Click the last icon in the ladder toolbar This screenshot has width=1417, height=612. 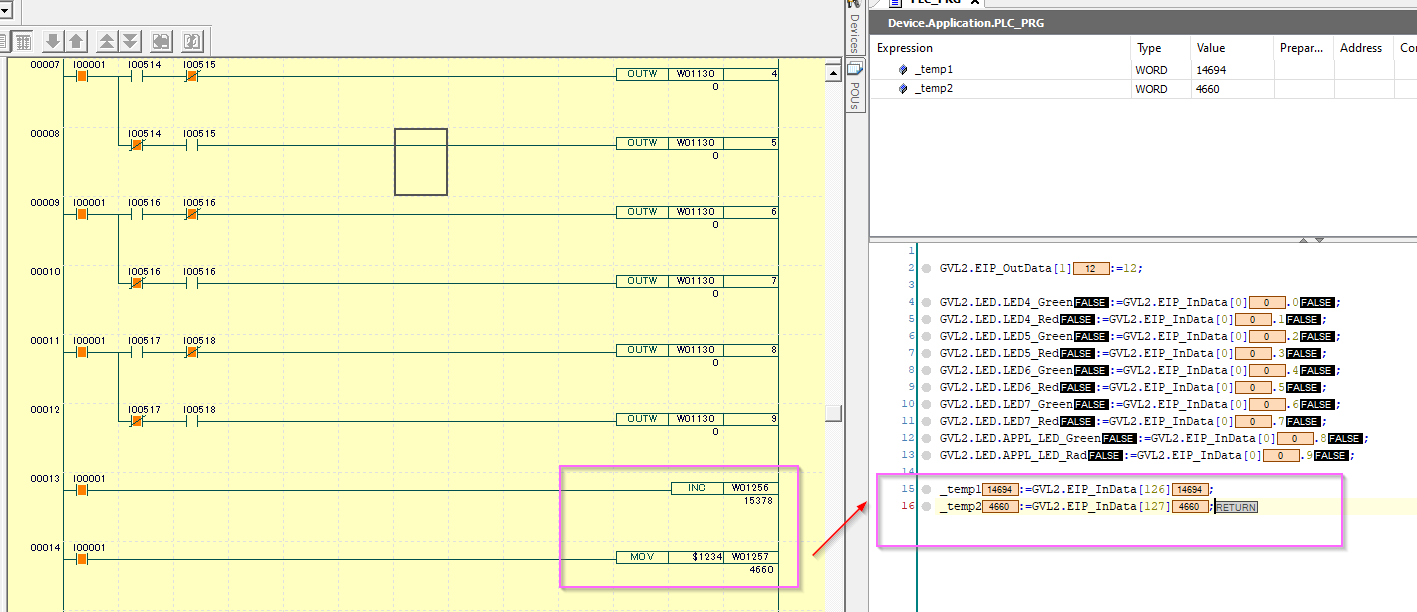coord(193,41)
